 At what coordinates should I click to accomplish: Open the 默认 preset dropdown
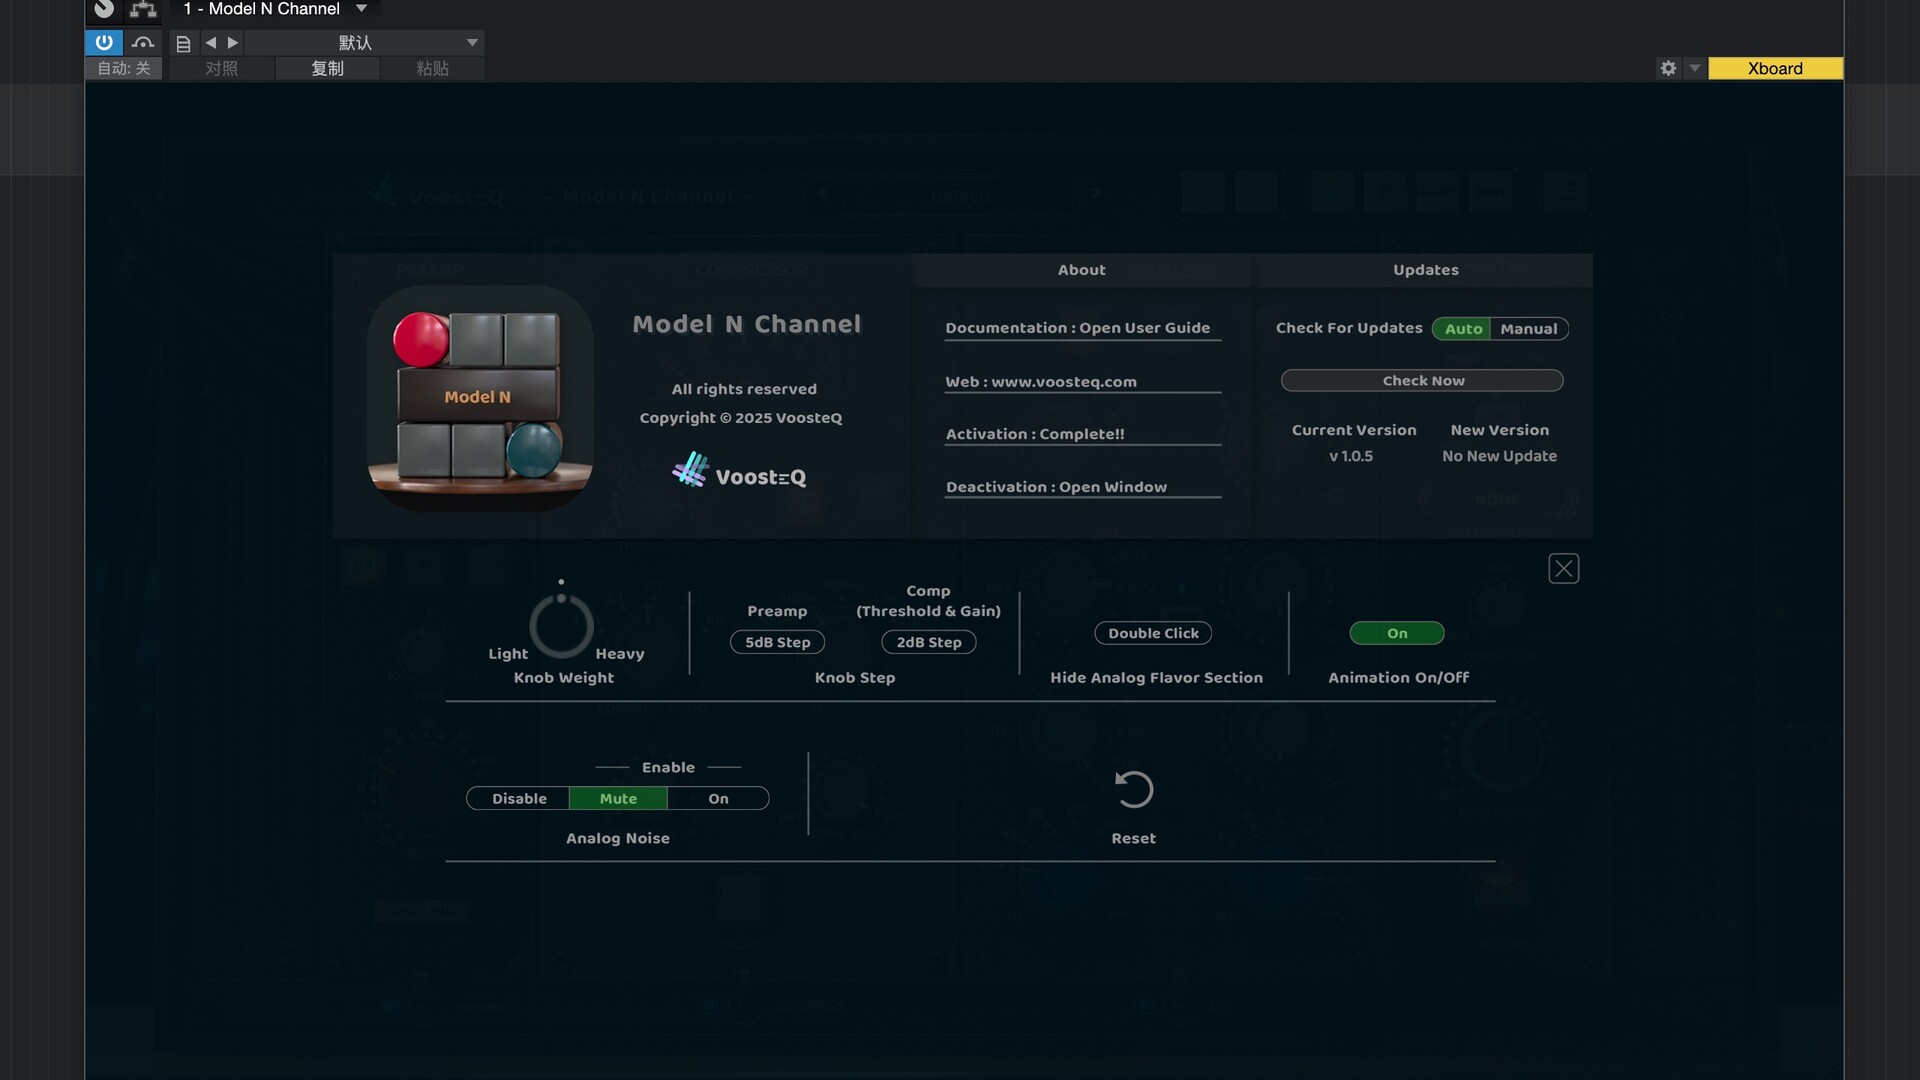(365, 43)
